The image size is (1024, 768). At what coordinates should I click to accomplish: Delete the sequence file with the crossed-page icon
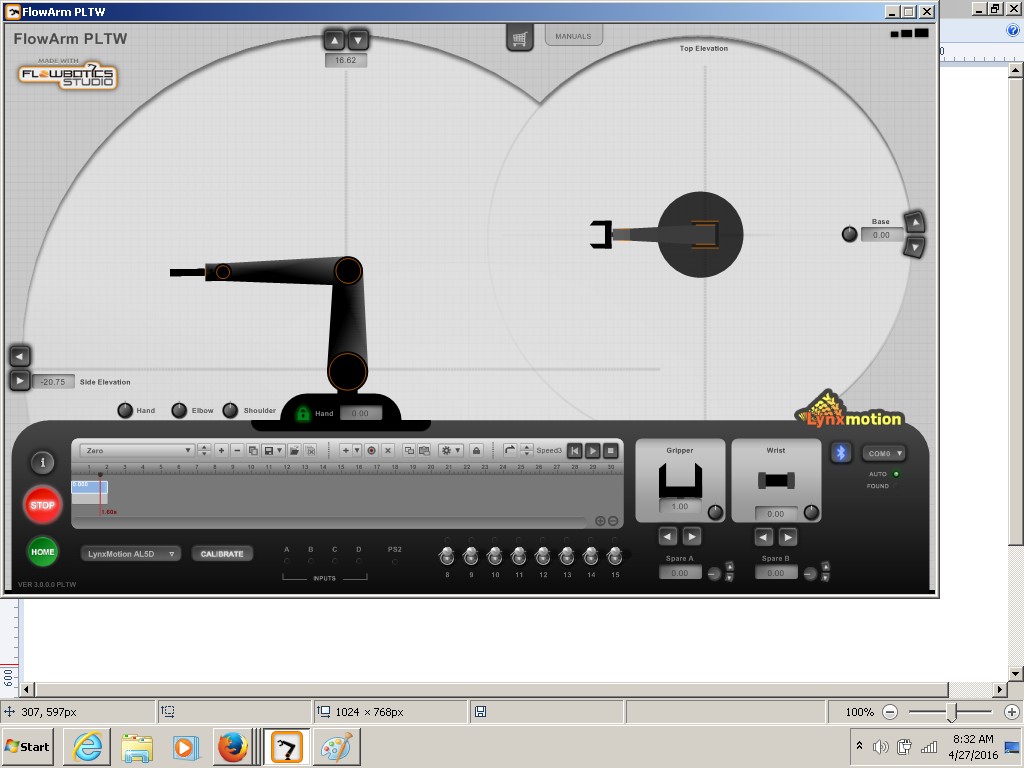[x=311, y=451]
